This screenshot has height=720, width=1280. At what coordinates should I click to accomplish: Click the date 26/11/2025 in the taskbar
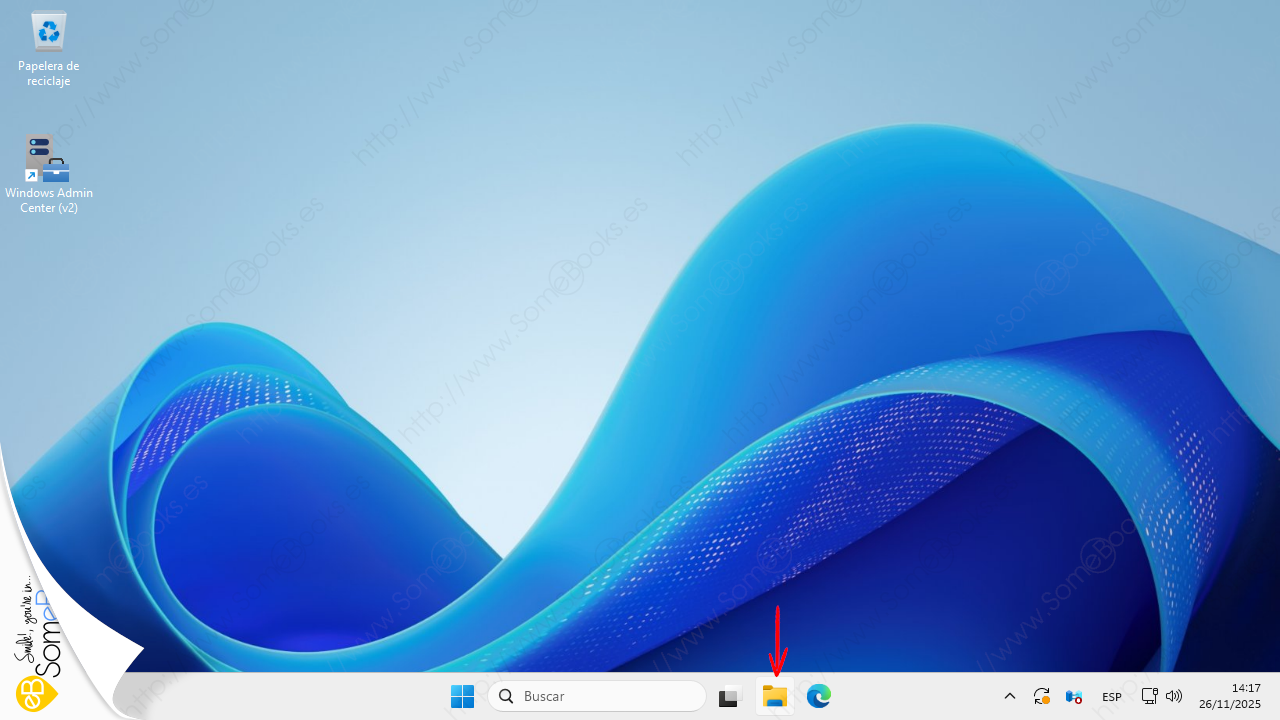coord(1233,704)
